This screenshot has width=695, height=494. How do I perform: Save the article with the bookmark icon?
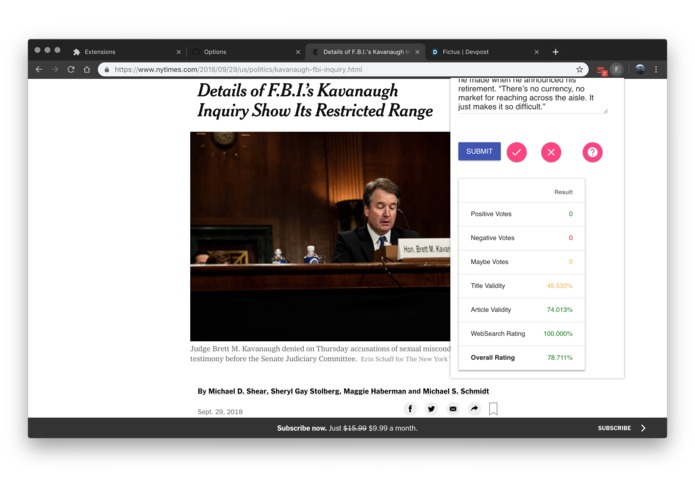coord(493,408)
